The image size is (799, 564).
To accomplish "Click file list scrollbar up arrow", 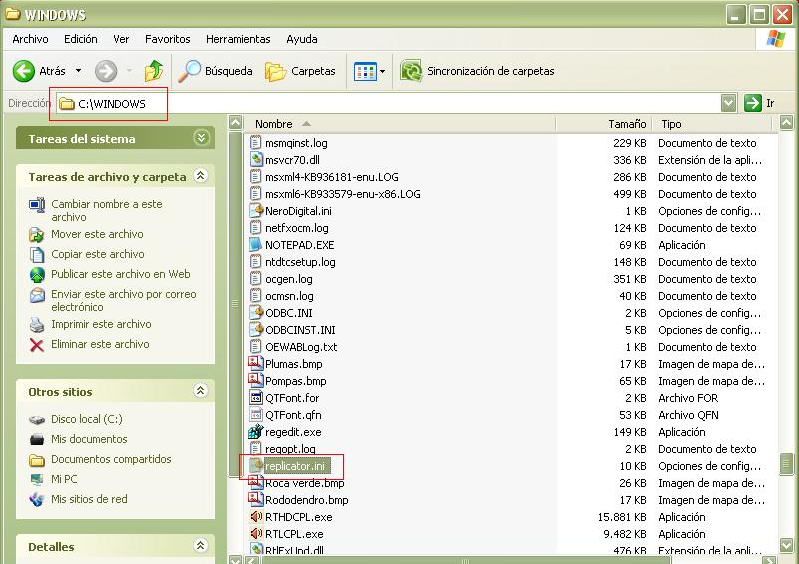I will pyautogui.click(x=786, y=123).
